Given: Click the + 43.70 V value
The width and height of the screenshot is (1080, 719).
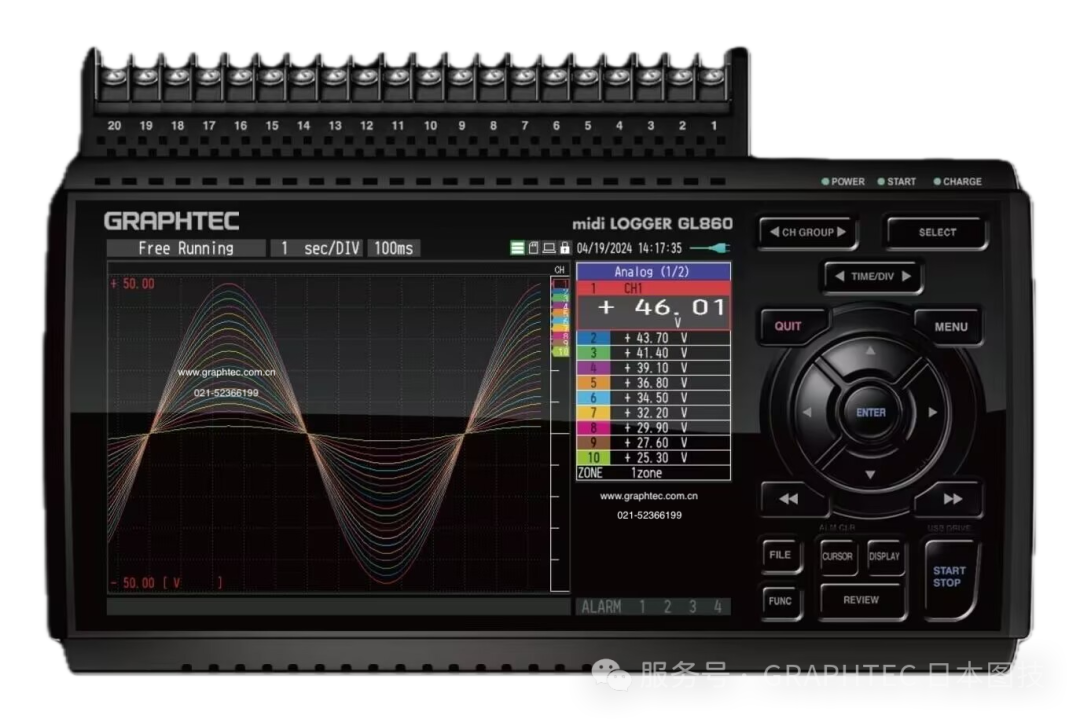Looking at the screenshot, I should (655, 338).
